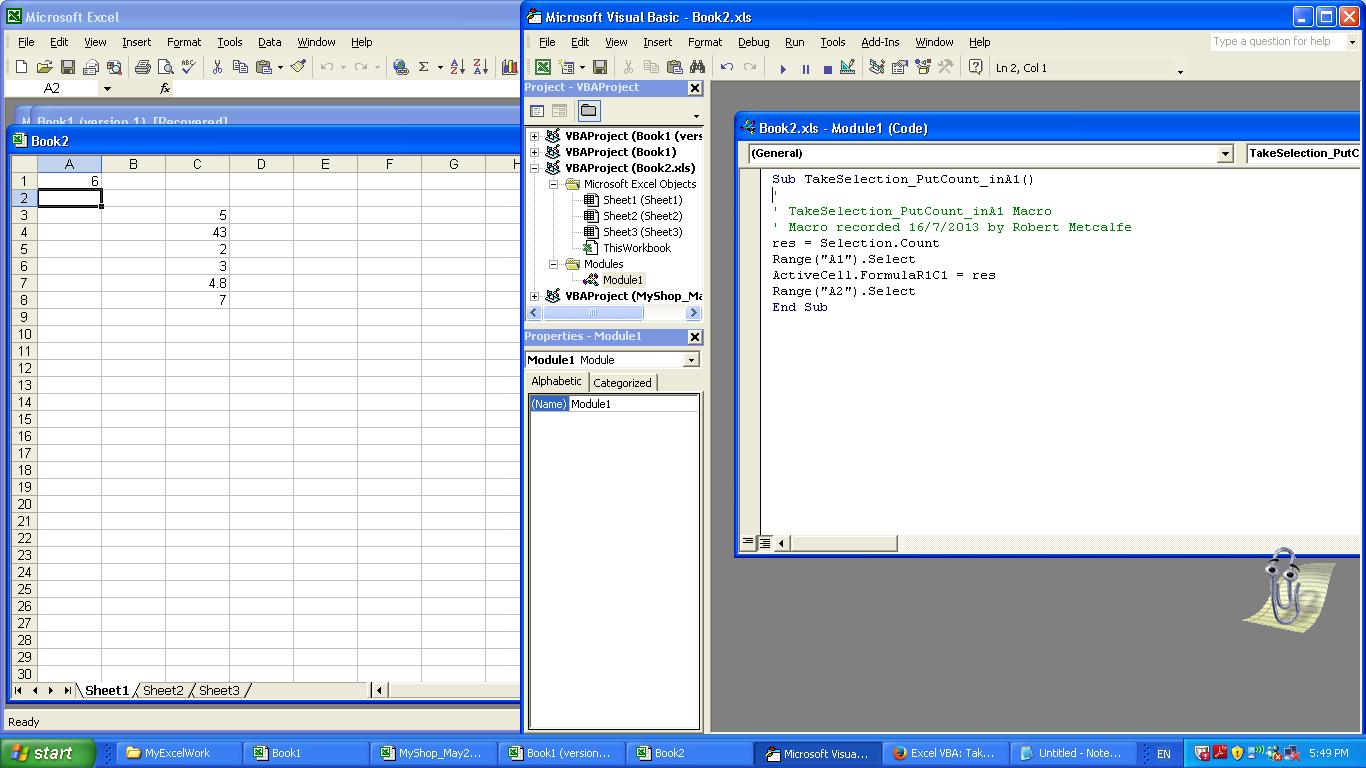Click the Open folder icon in Excel toolbar

(44, 67)
